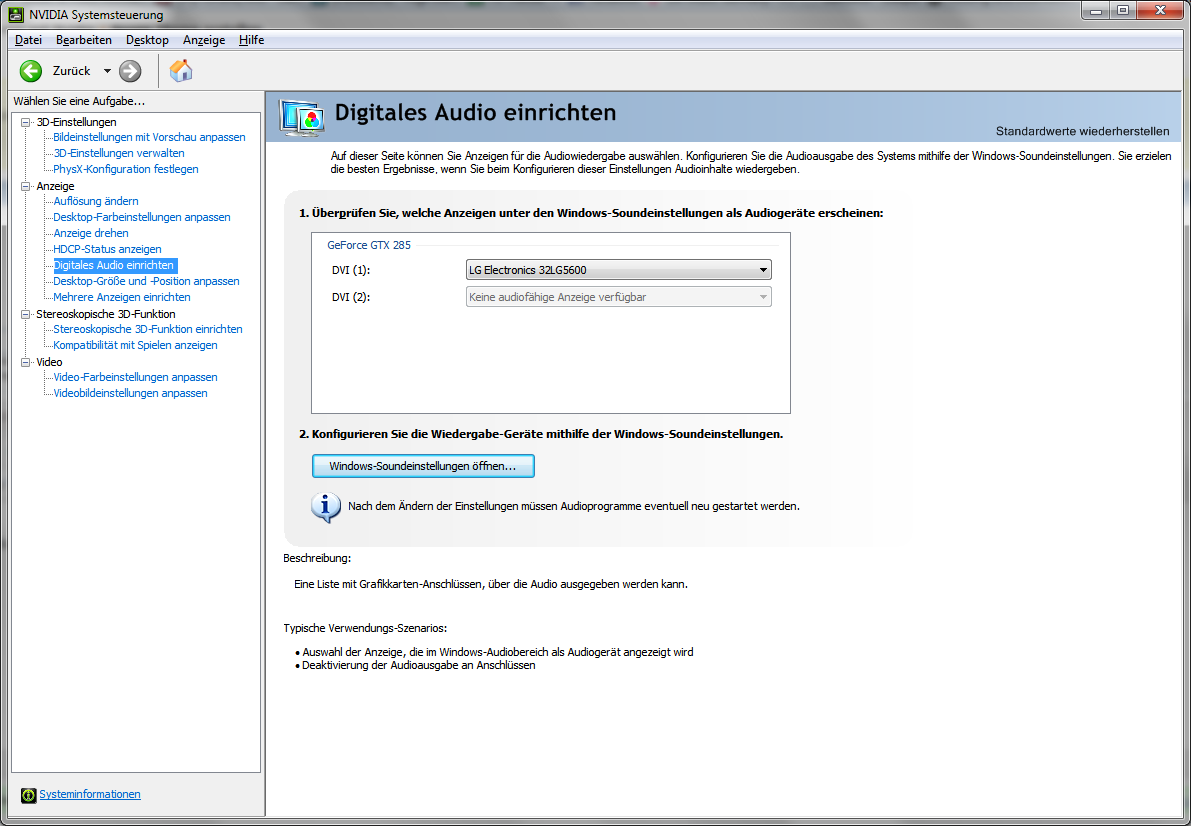Click the Stereoskopische 3D-Funktion category label
The image size is (1191, 826).
click(x=106, y=314)
